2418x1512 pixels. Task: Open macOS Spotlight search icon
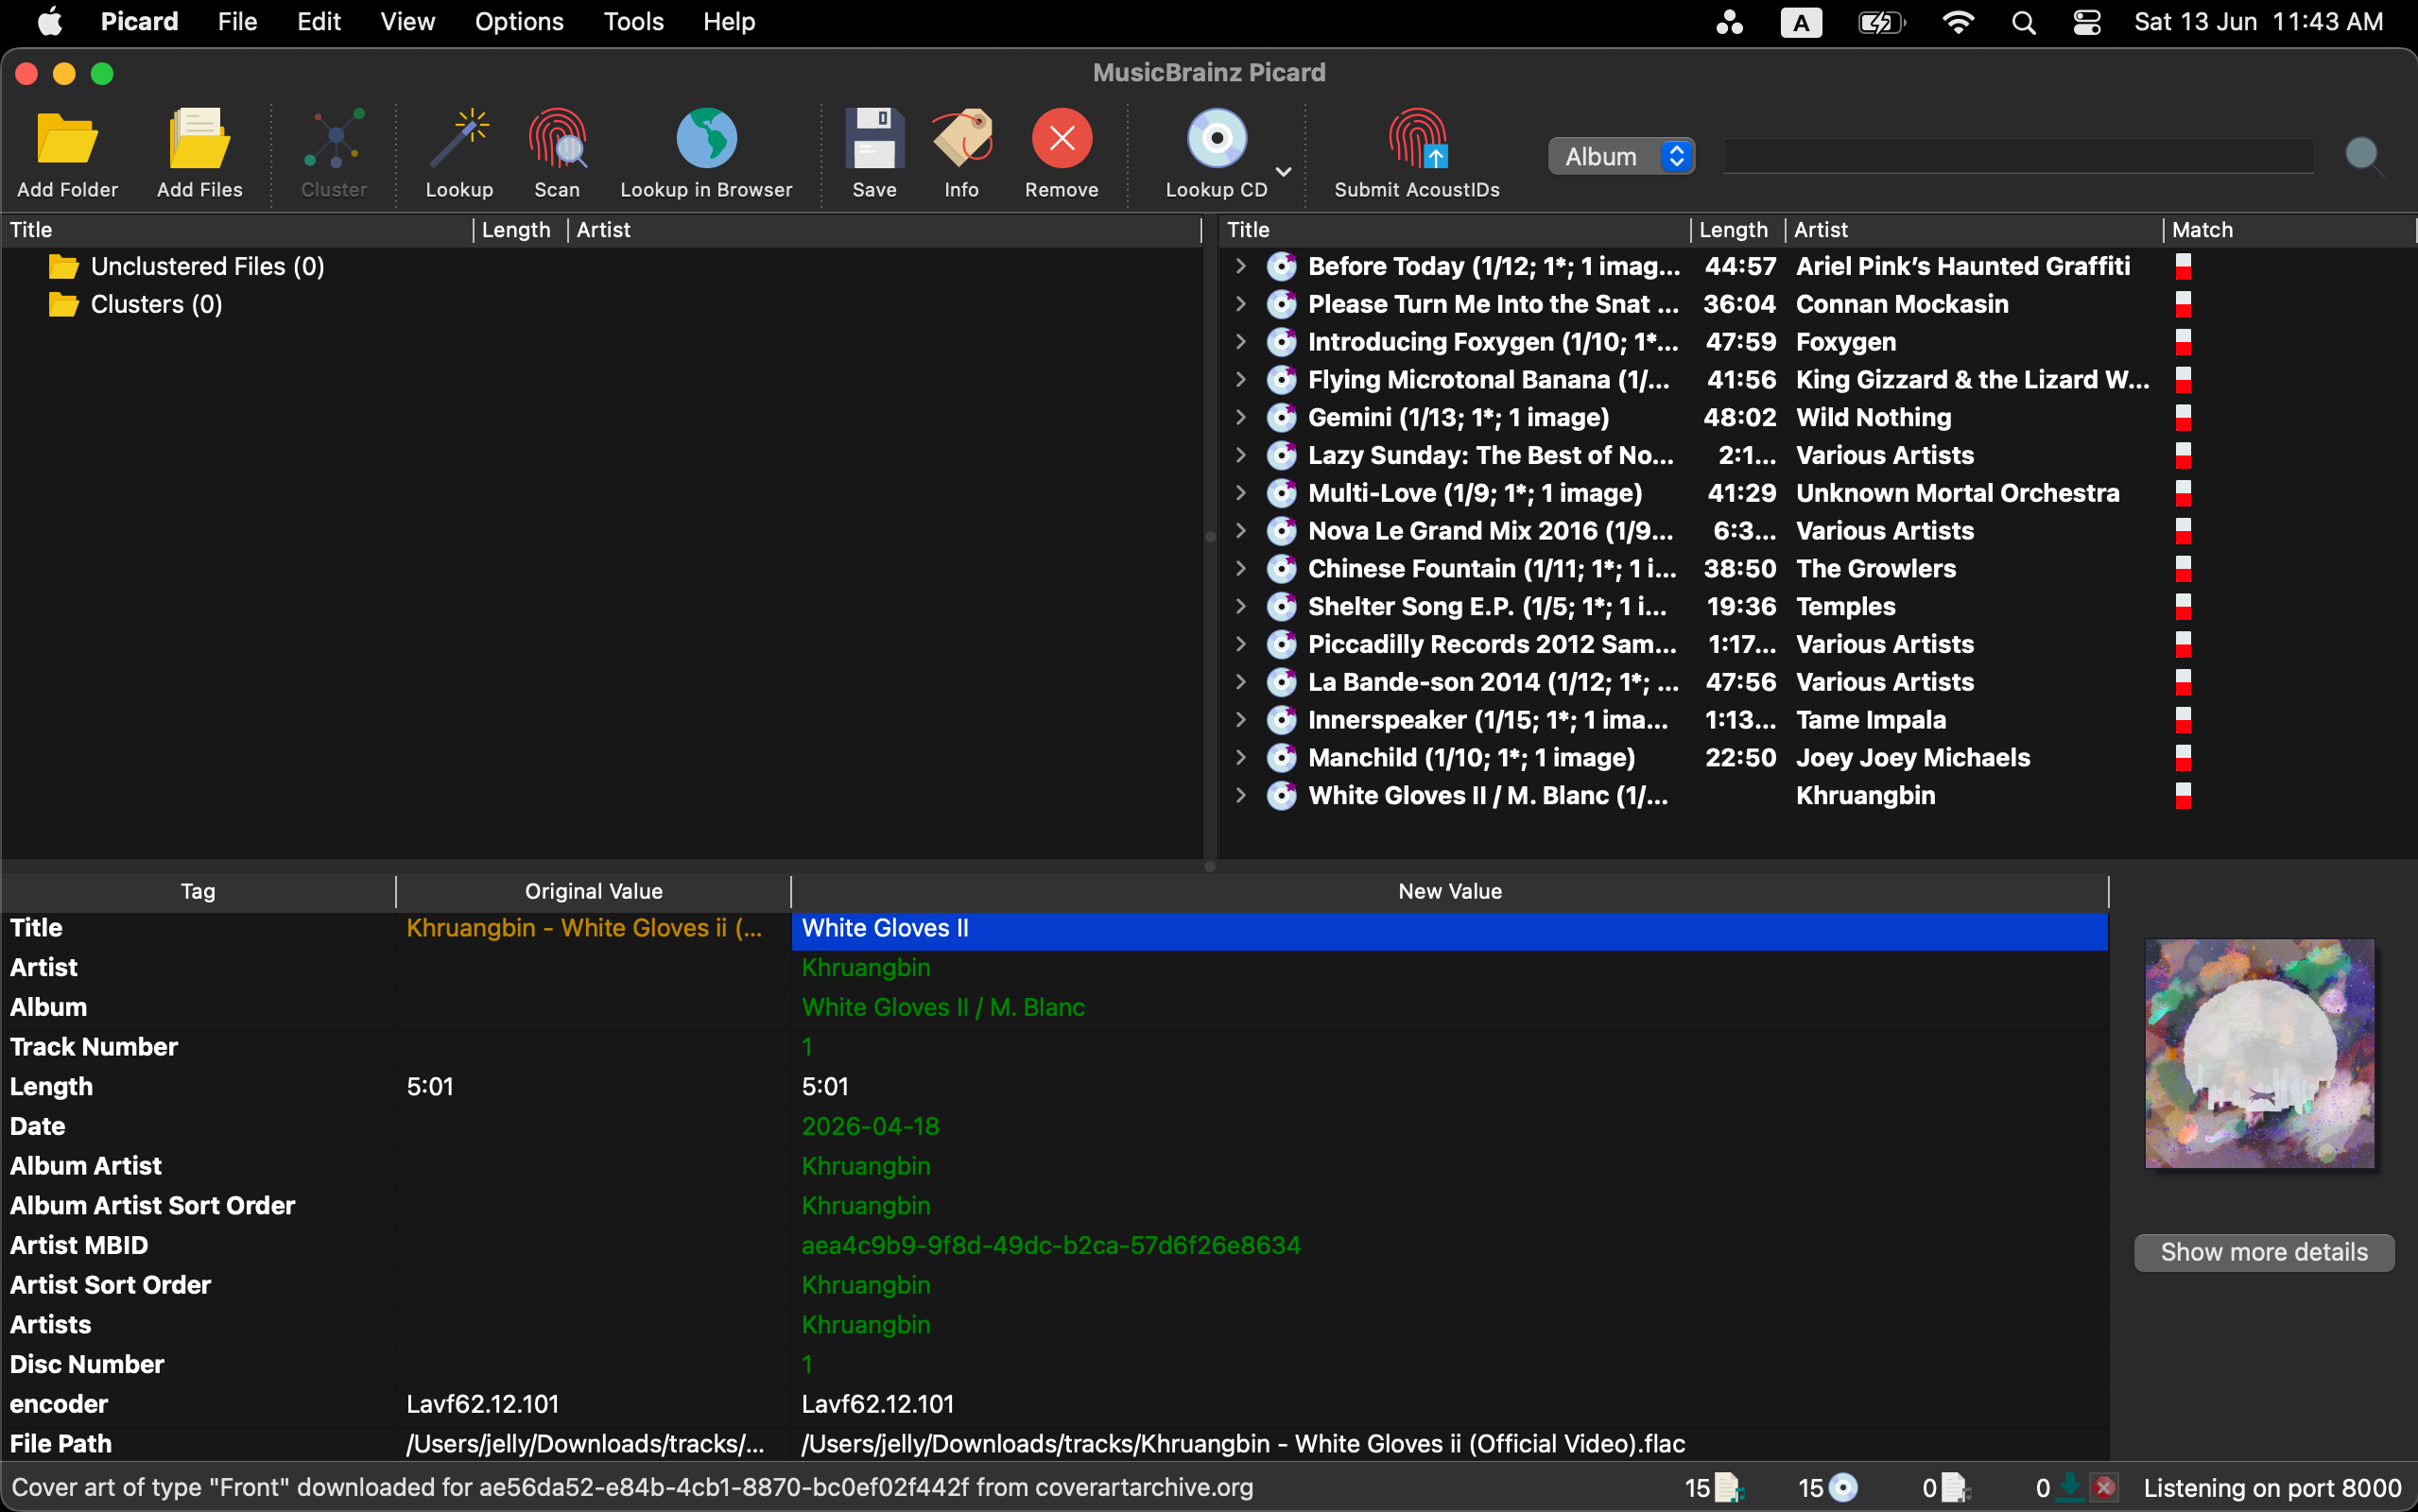(x=2023, y=22)
